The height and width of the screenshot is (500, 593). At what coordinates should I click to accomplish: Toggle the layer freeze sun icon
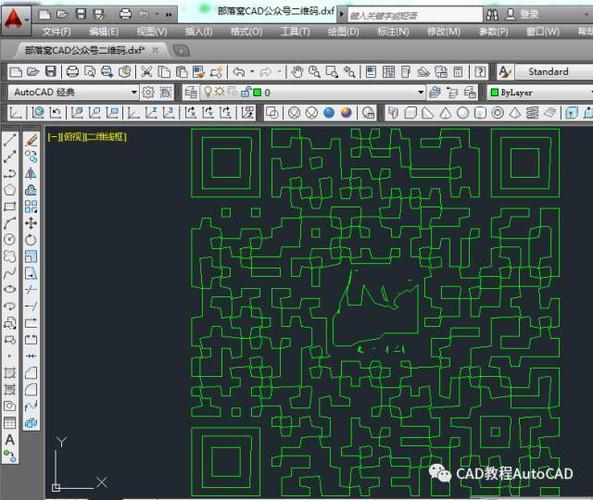(219, 92)
